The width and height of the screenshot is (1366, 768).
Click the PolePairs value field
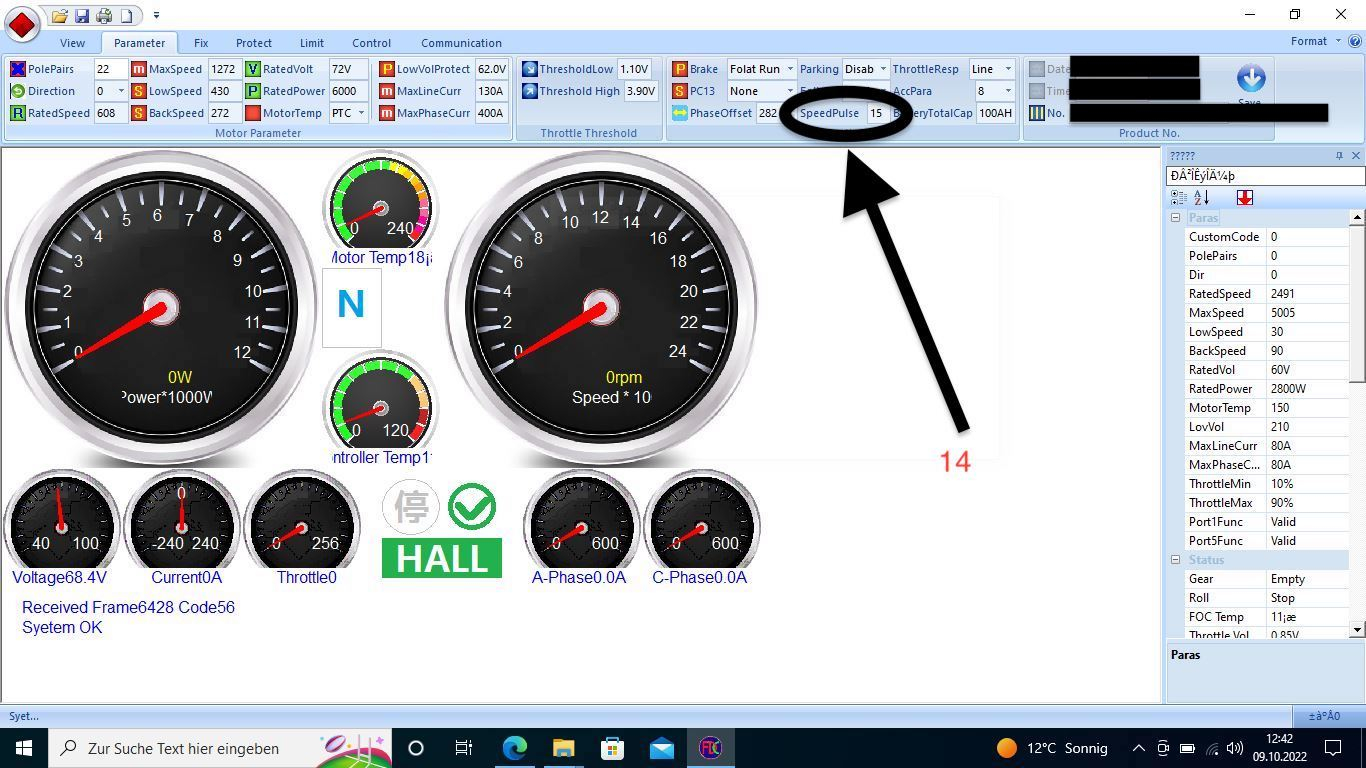[109, 69]
